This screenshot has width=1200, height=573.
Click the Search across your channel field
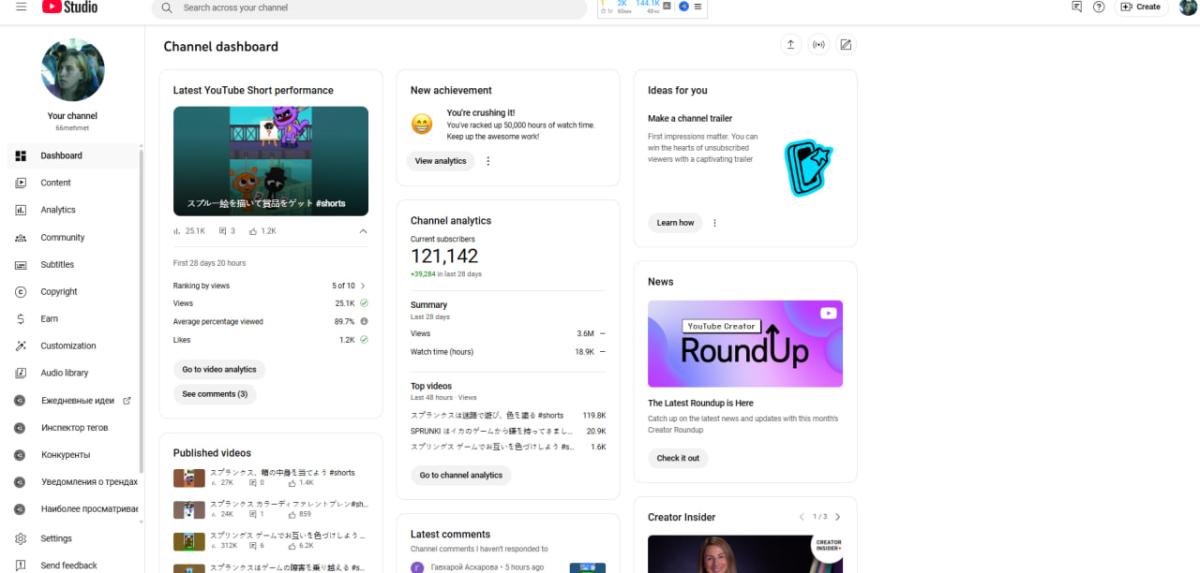369,8
